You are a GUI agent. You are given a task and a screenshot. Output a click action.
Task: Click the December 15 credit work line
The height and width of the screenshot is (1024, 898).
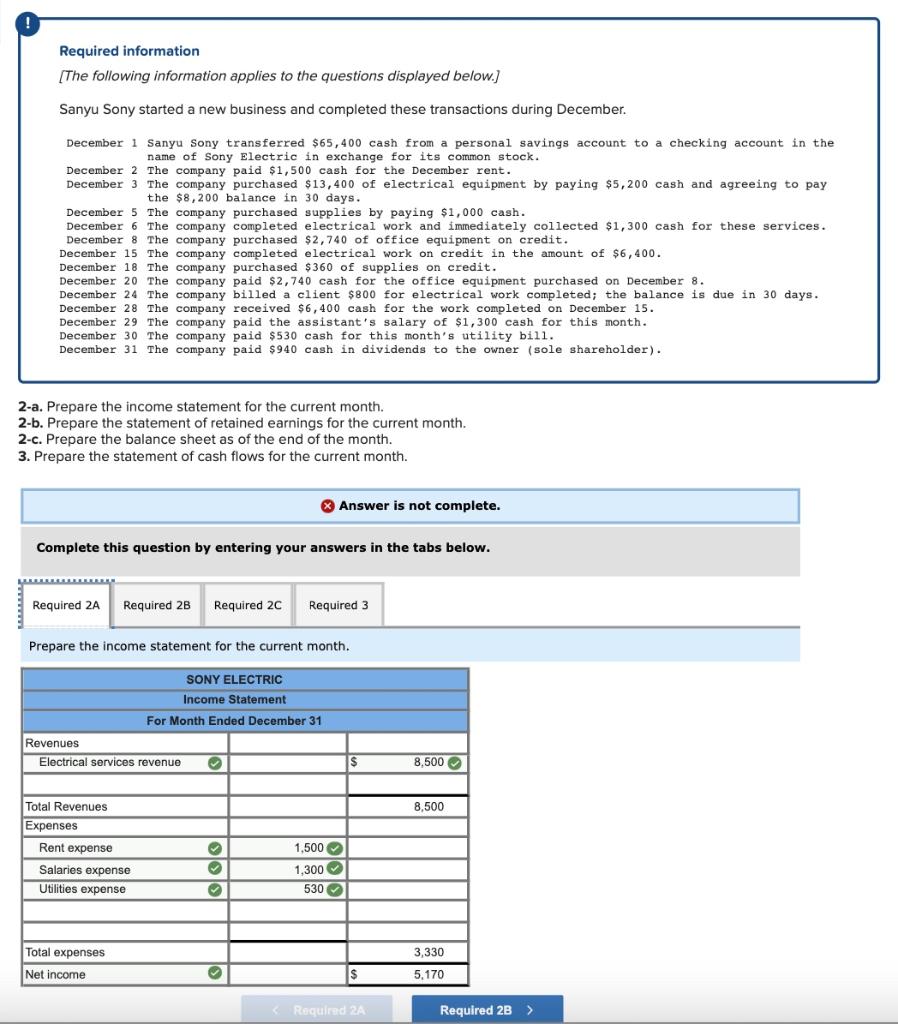(x=360, y=253)
